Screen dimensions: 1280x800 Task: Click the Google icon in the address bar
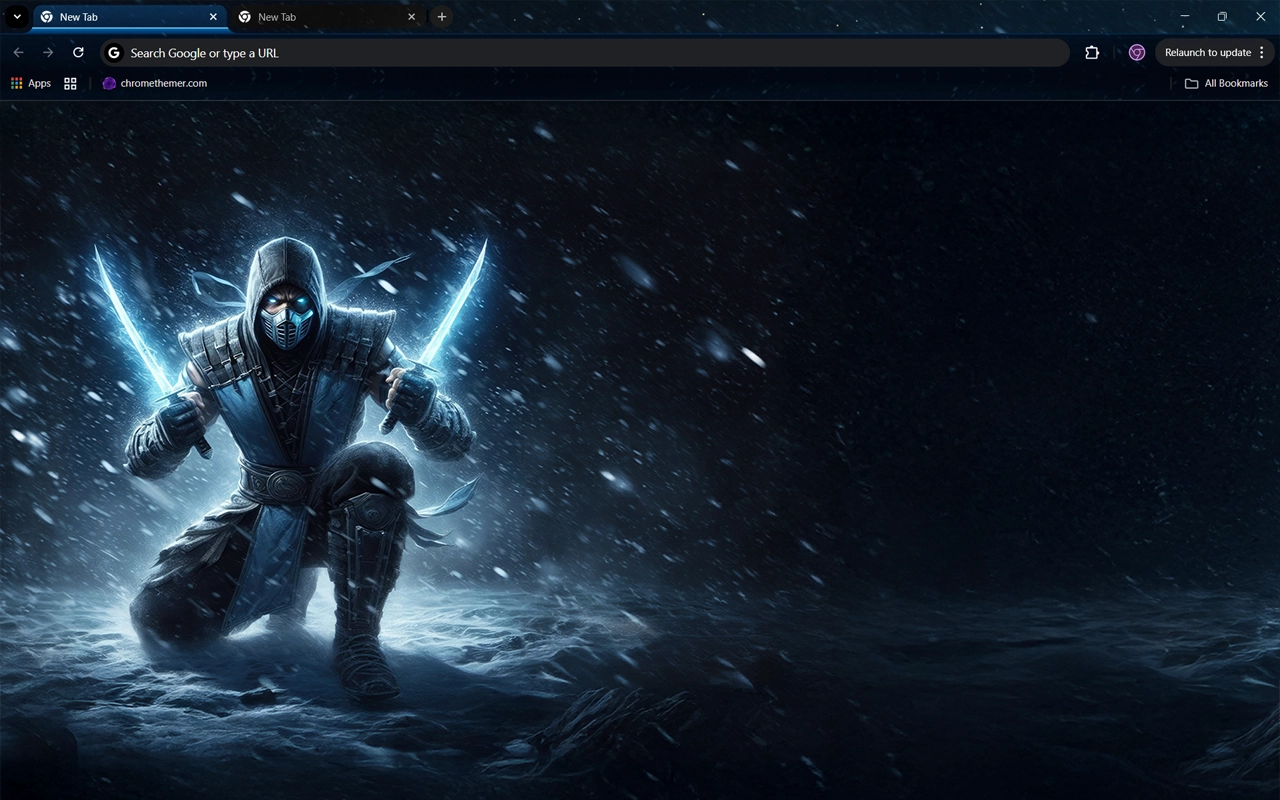click(x=114, y=53)
